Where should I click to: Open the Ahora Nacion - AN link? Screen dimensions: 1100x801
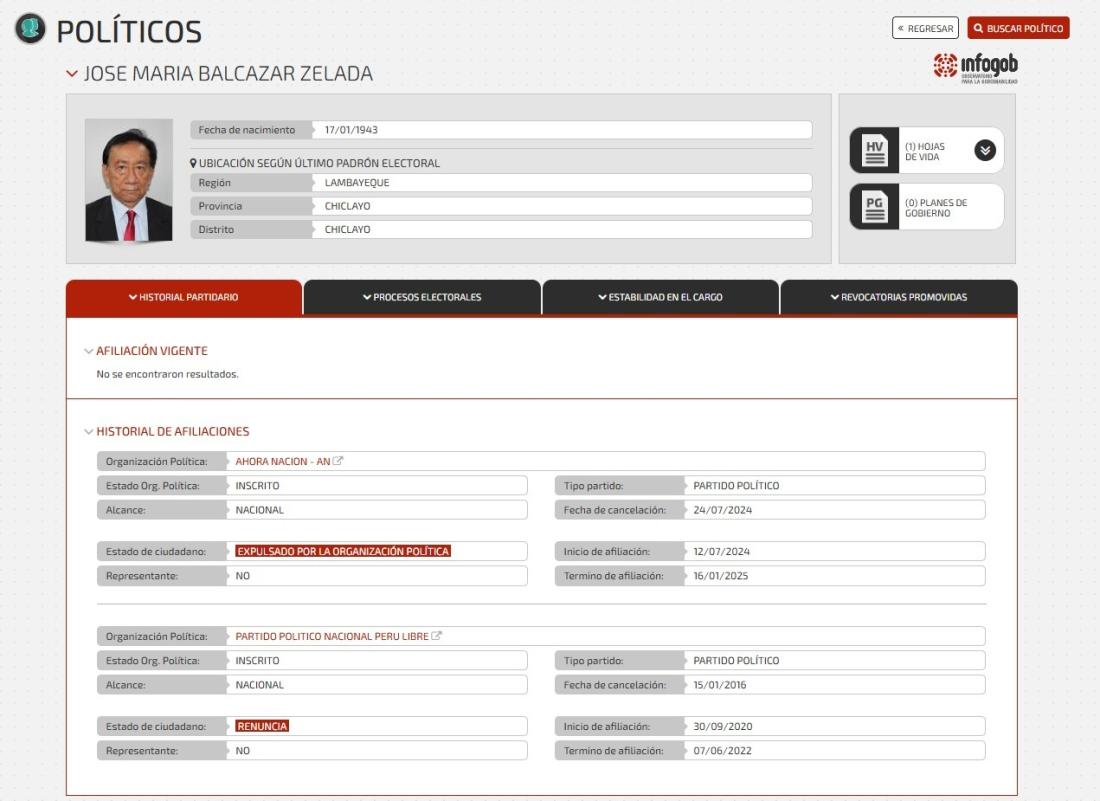coord(282,461)
